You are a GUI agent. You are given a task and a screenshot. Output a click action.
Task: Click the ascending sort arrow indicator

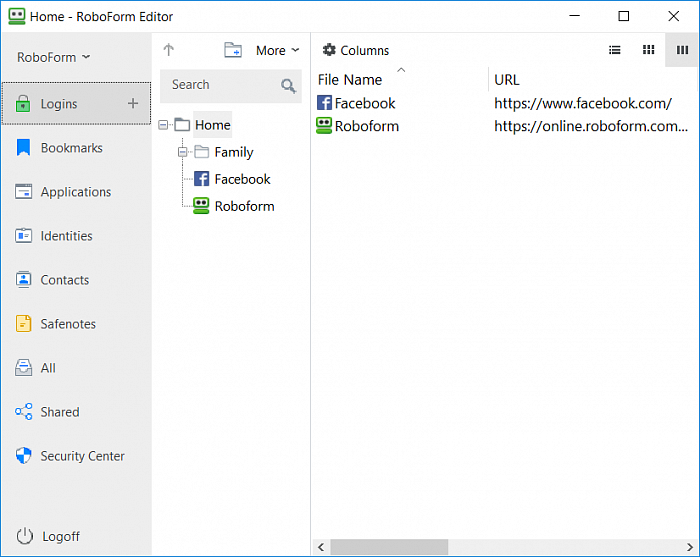401,70
